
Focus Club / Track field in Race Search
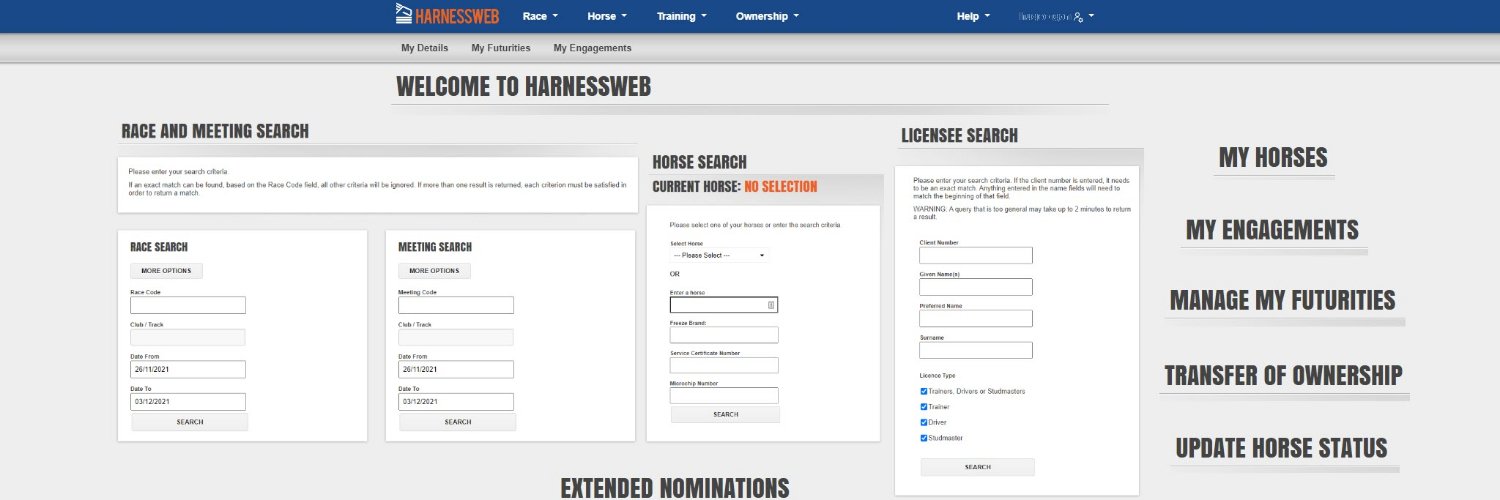click(x=188, y=337)
